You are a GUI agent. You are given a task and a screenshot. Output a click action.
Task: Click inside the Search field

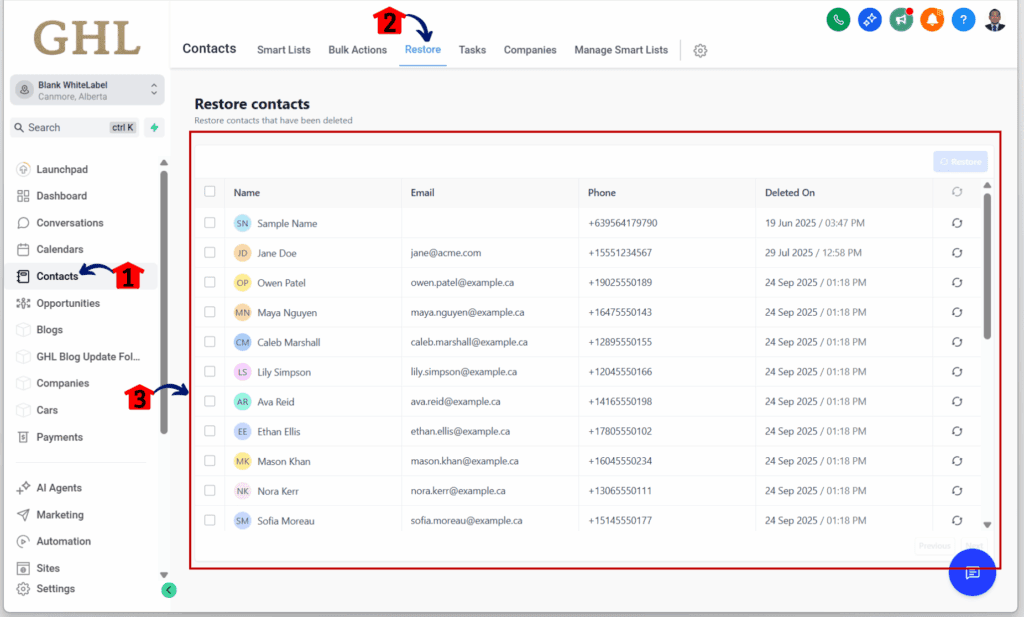coord(70,127)
